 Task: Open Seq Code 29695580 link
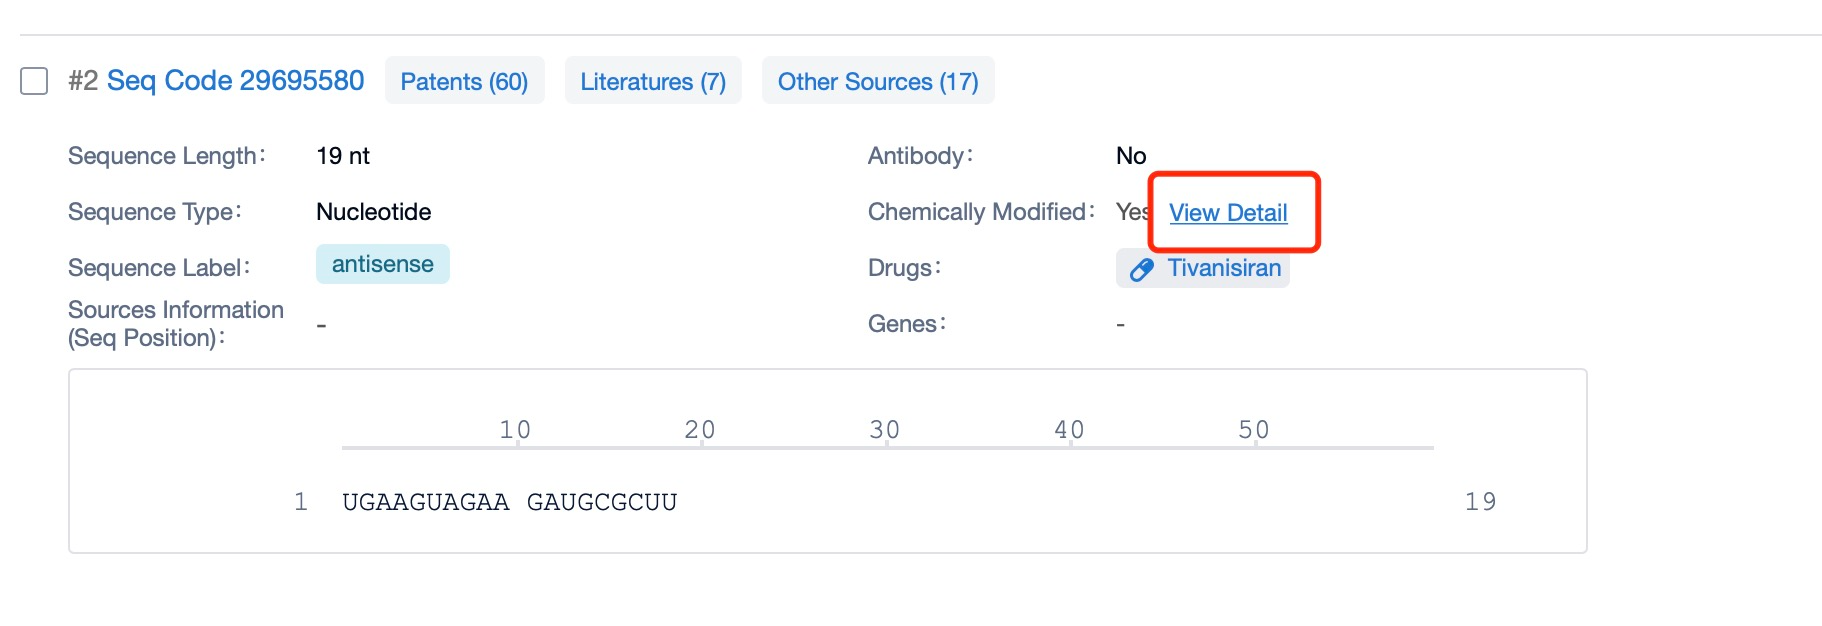point(235,81)
